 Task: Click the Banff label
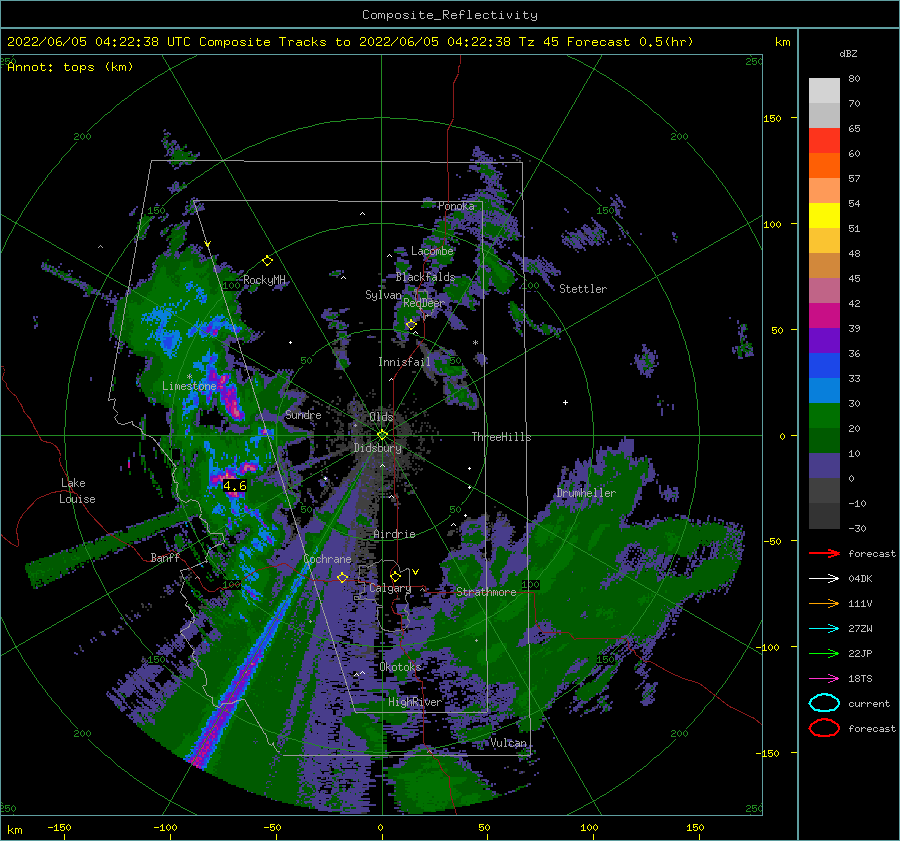click(165, 557)
